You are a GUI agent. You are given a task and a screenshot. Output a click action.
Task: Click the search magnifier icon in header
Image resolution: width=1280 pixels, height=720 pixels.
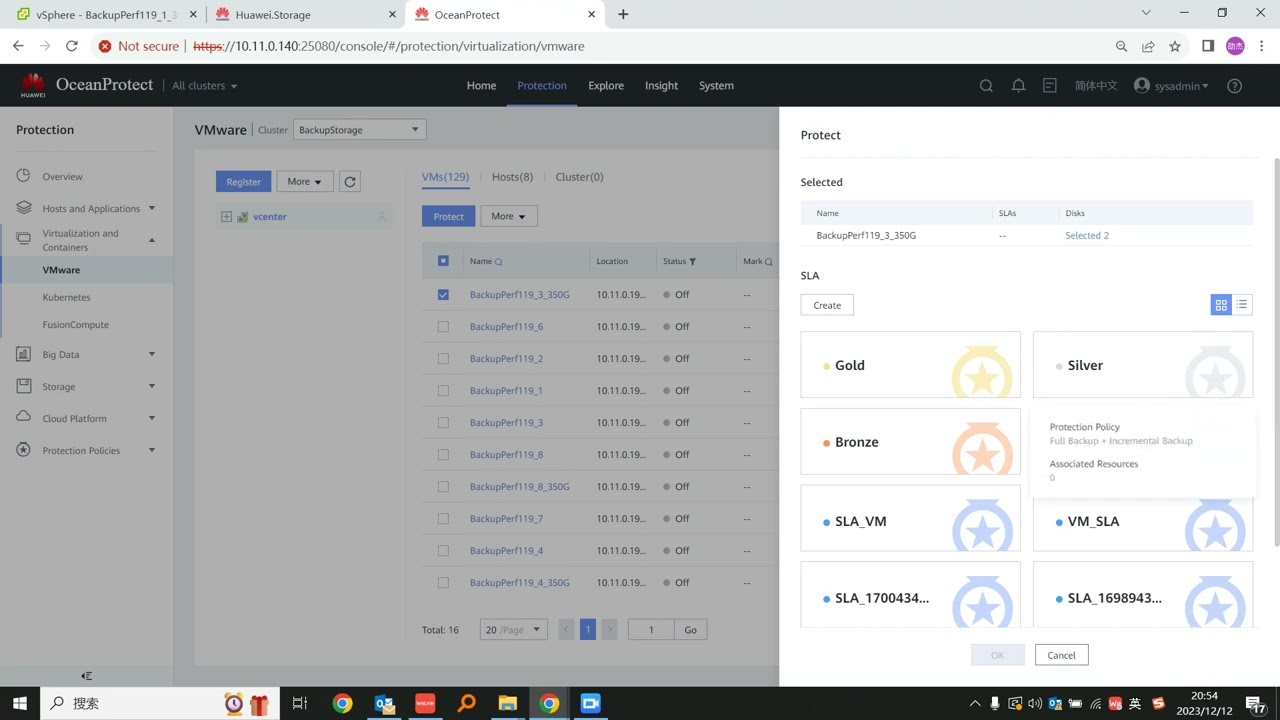tap(986, 86)
